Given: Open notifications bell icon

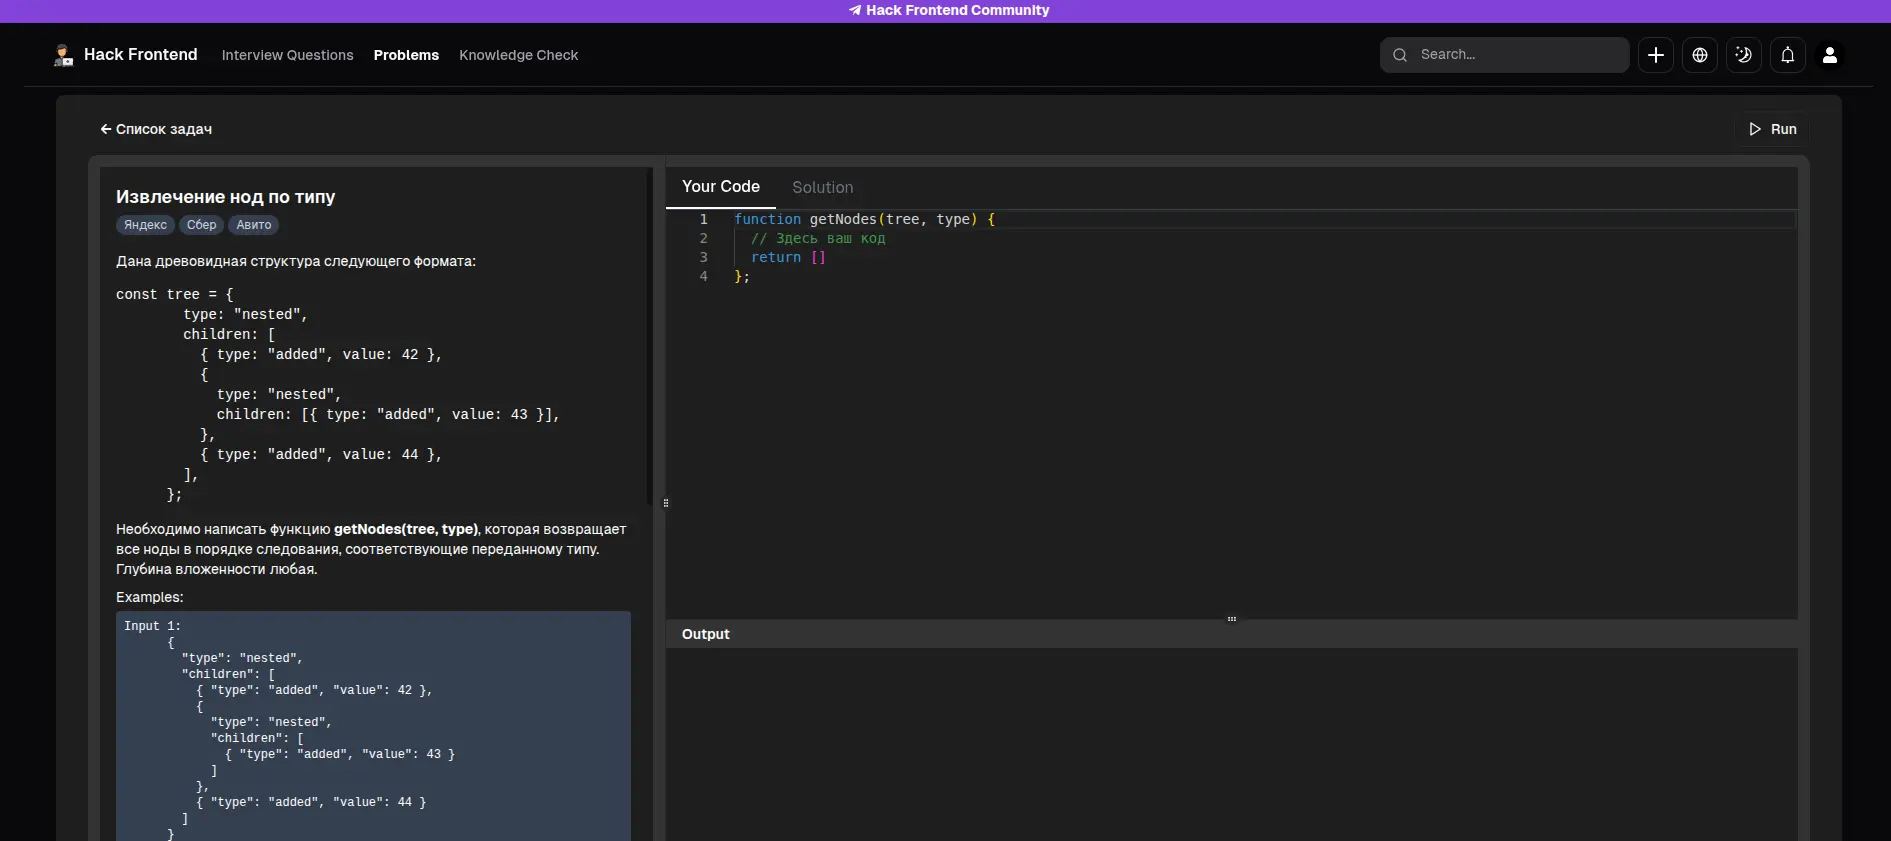Looking at the screenshot, I should pos(1788,55).
